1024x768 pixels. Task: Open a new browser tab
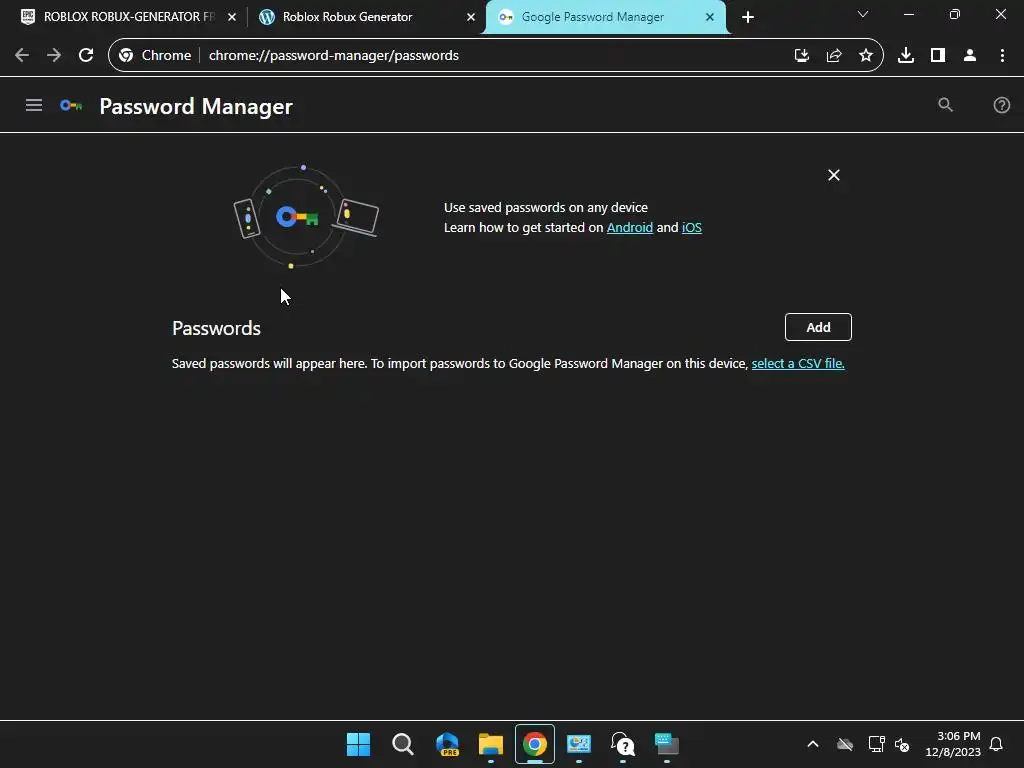(748, 17)
